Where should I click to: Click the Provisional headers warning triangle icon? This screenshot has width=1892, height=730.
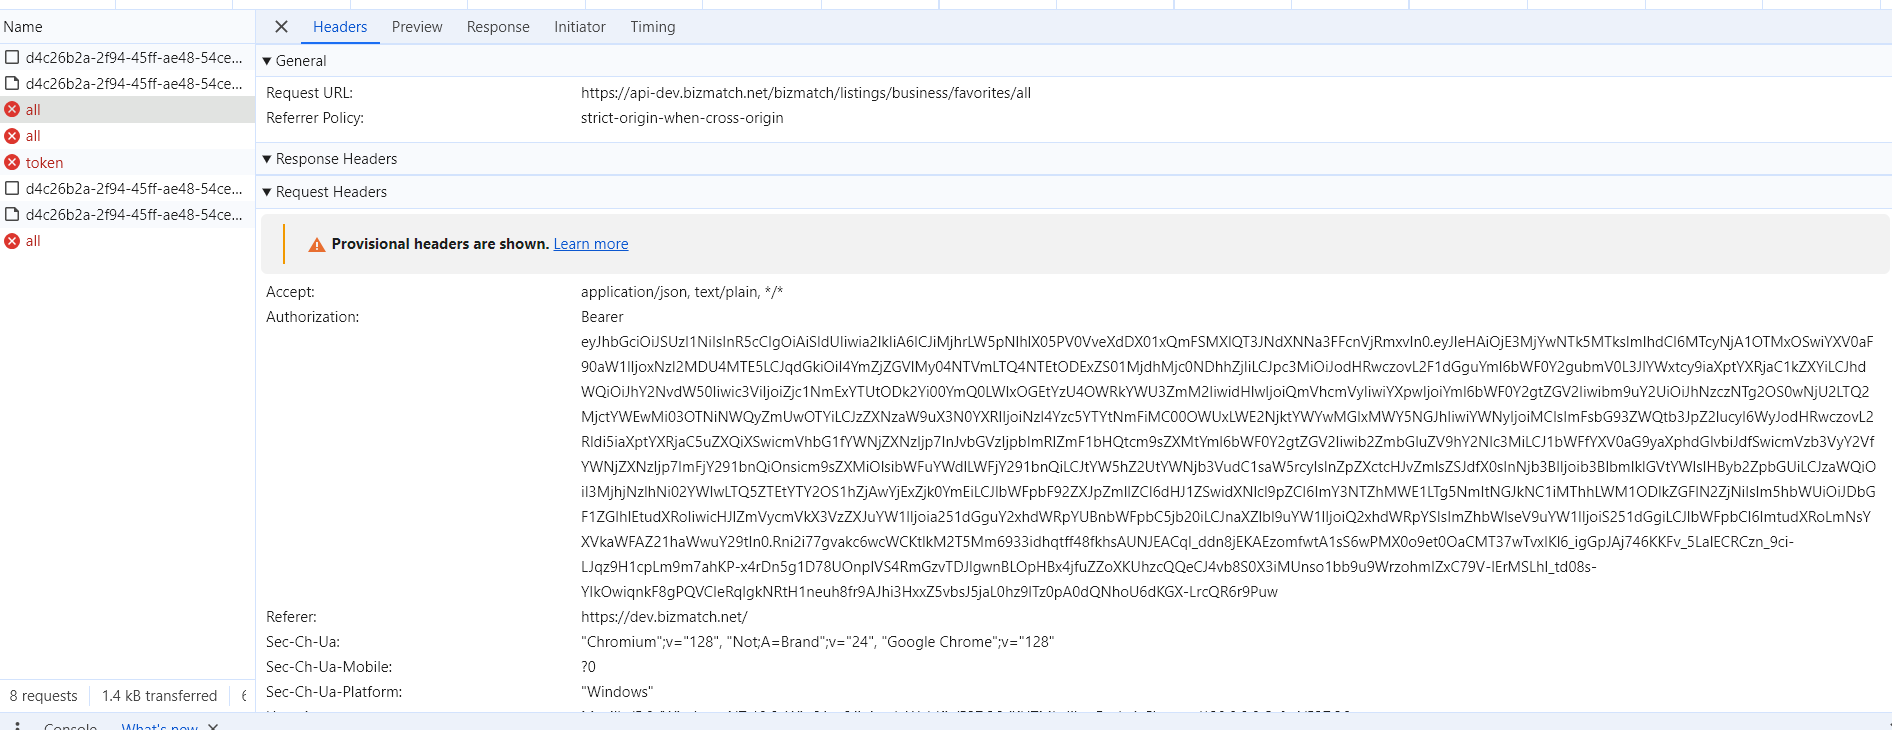tap(316, 245)
